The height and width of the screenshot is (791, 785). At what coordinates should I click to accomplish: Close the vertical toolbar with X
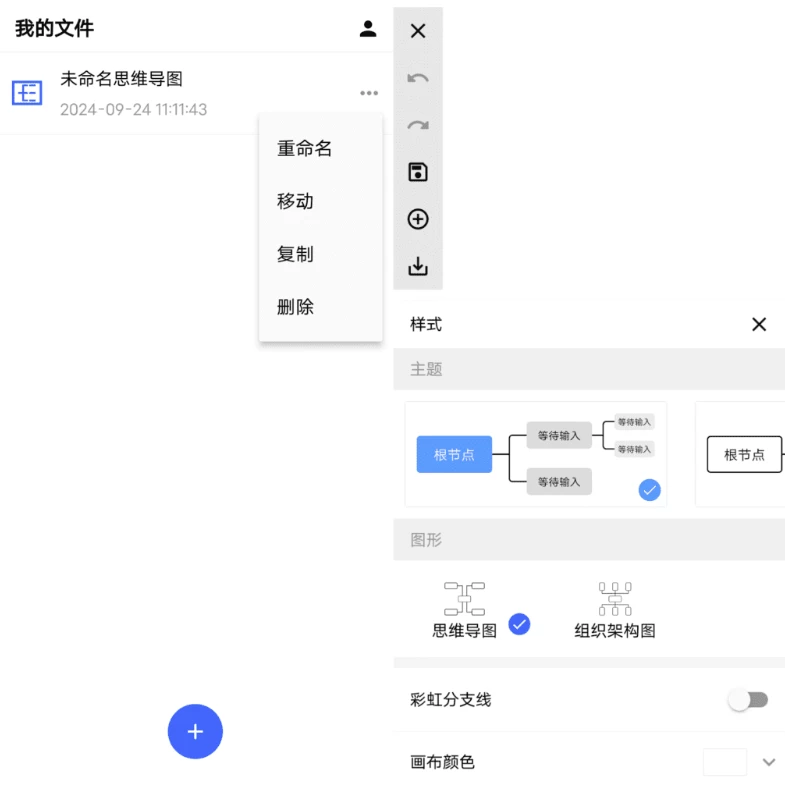(x=418, y=31)
